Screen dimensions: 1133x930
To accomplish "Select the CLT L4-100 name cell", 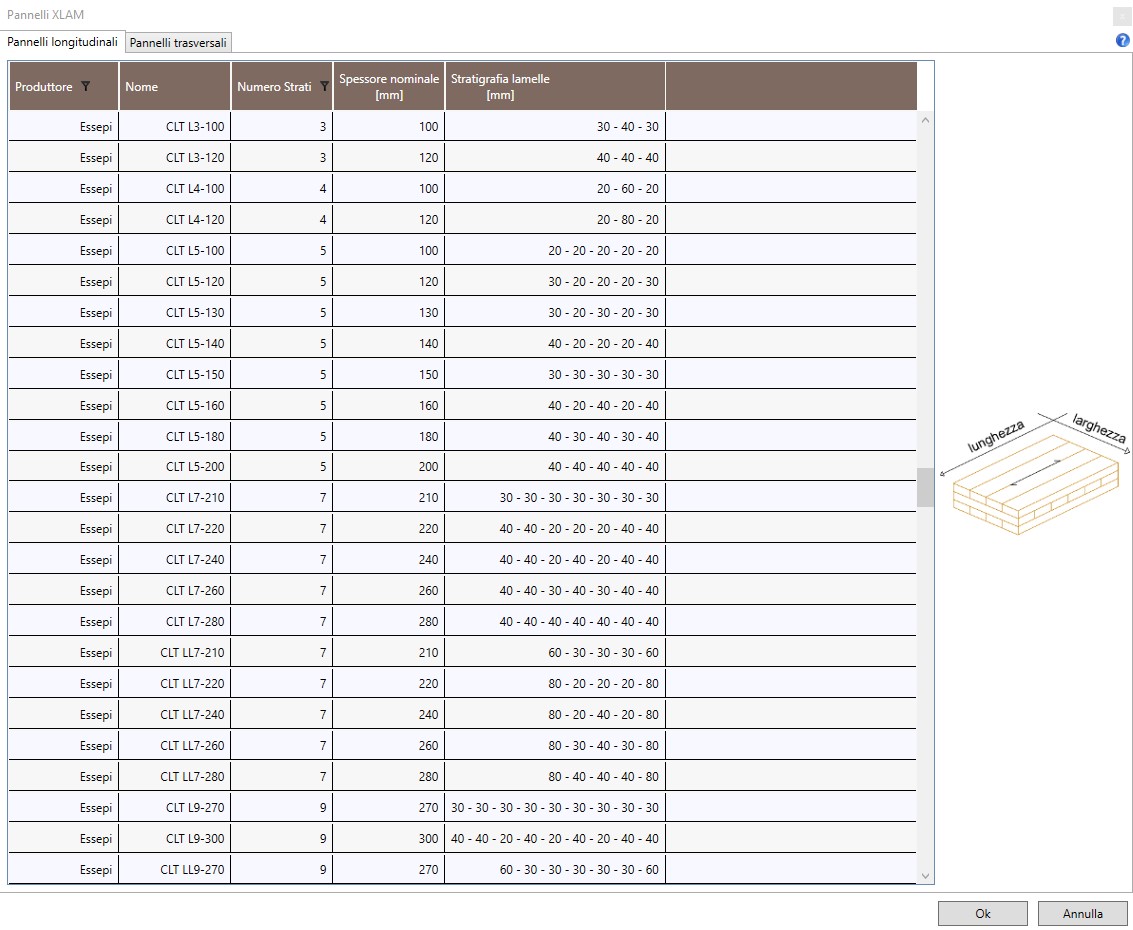I will 175,189.
